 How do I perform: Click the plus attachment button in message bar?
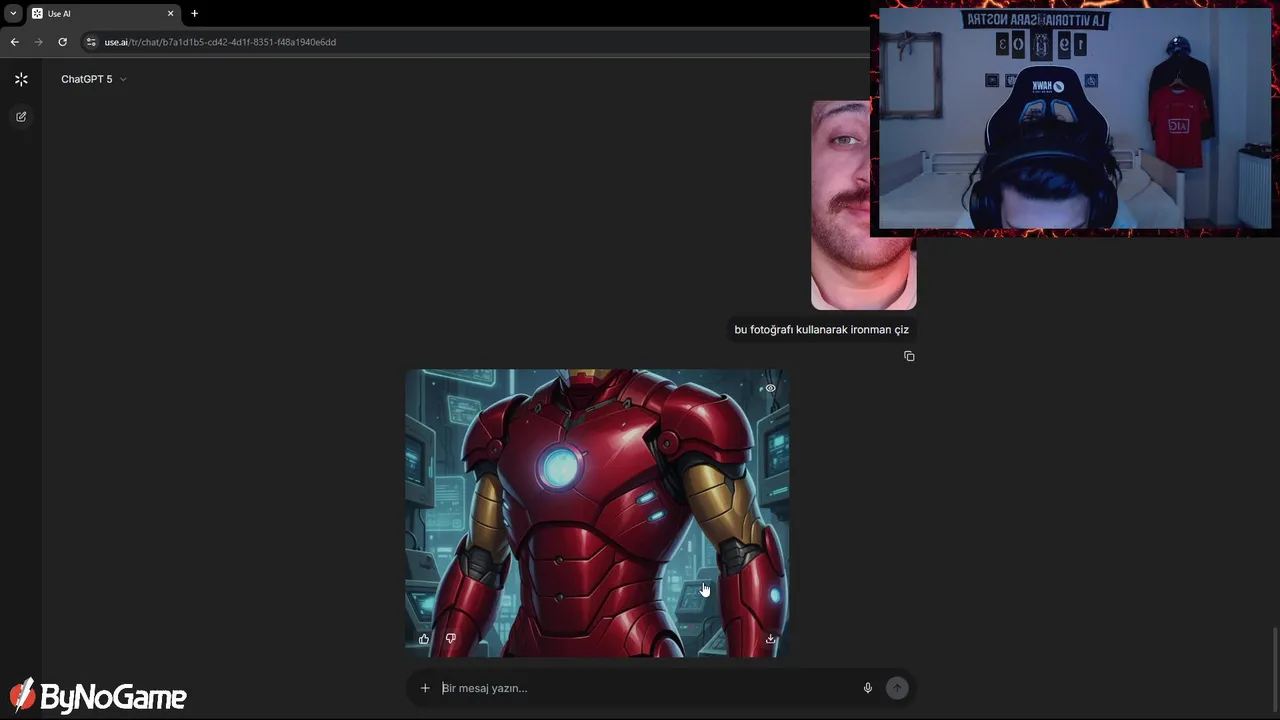[x=425, y=688]
